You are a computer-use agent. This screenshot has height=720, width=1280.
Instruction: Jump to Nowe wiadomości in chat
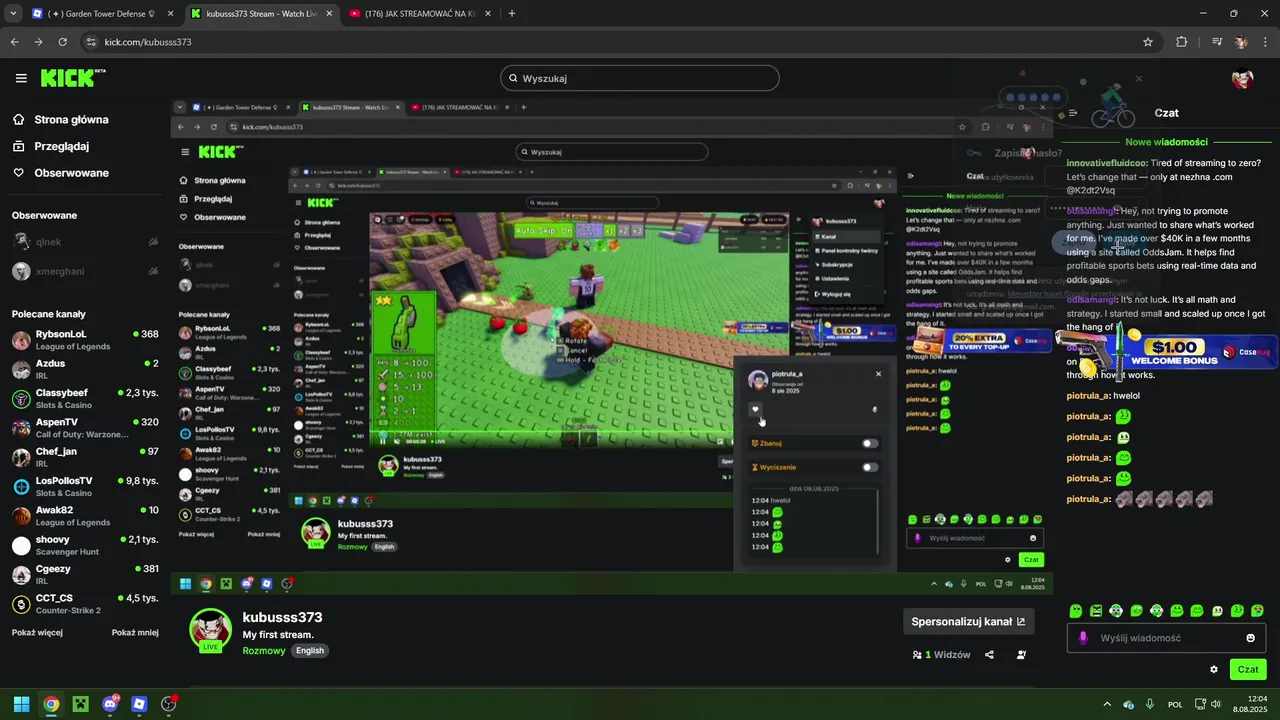(x=1166, y=142)
